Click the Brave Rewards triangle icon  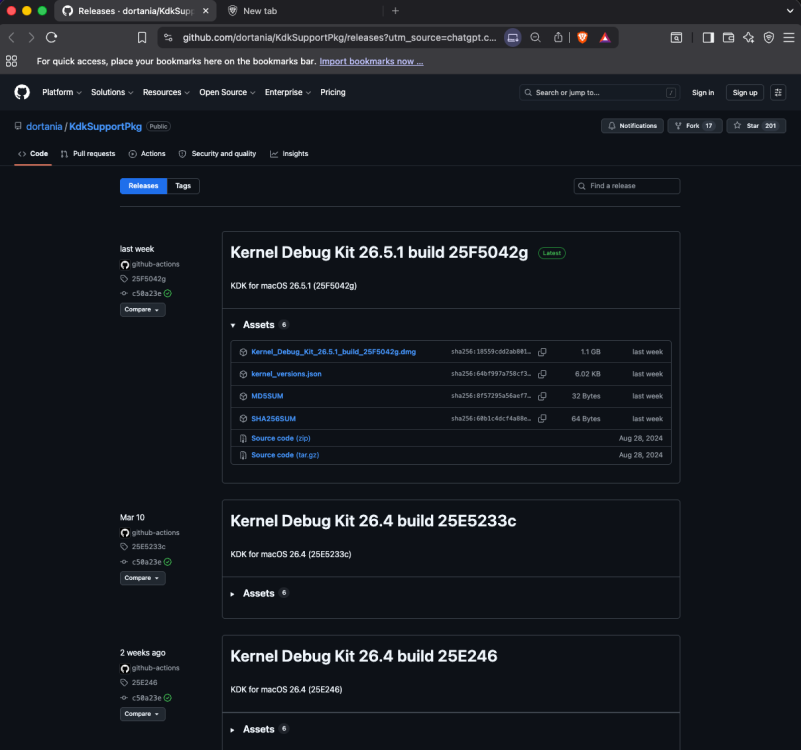click(605, 37)
